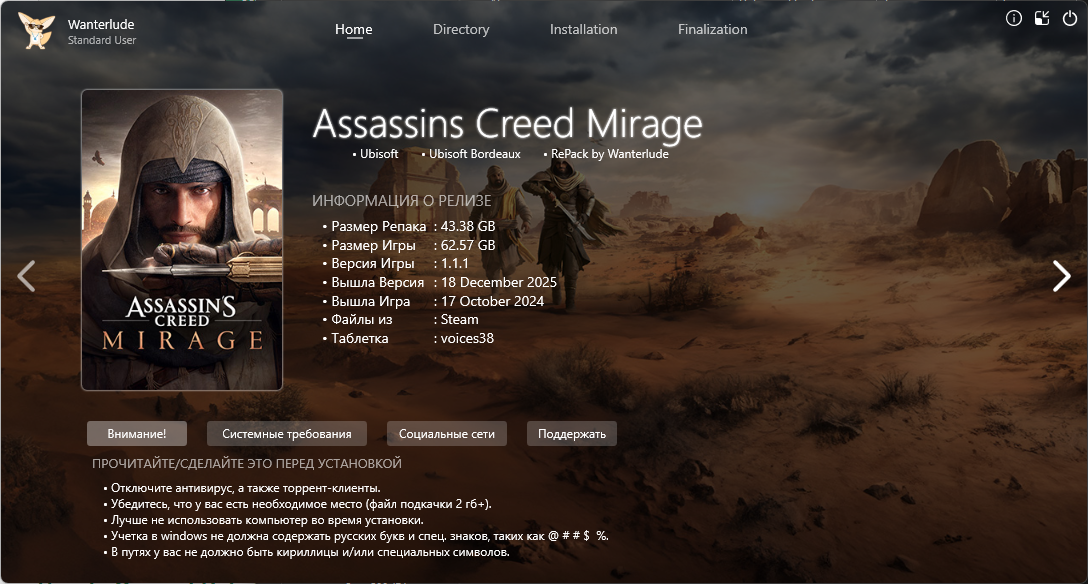This screenshot has height=584, width=1088.
Task: Show Системные требования section
Action: [x=287, y=433]
